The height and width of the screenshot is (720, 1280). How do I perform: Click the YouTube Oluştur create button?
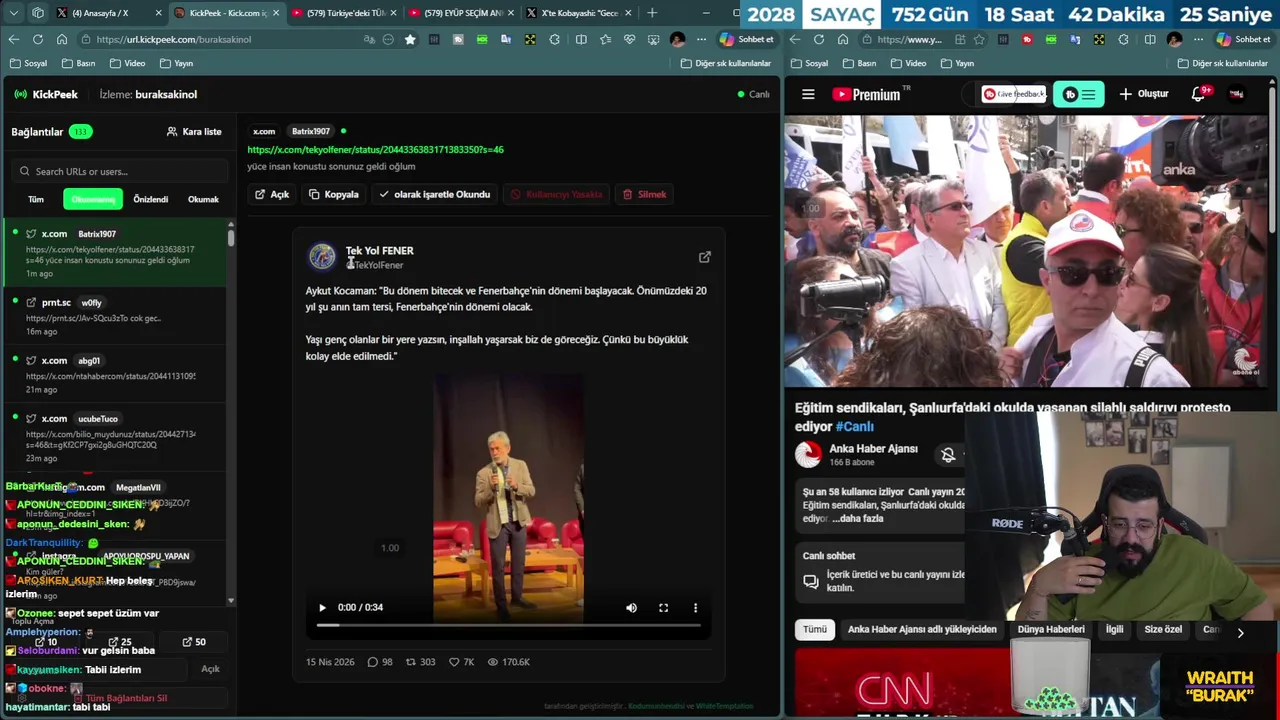pyautogui.click(x=1144, y=94)
